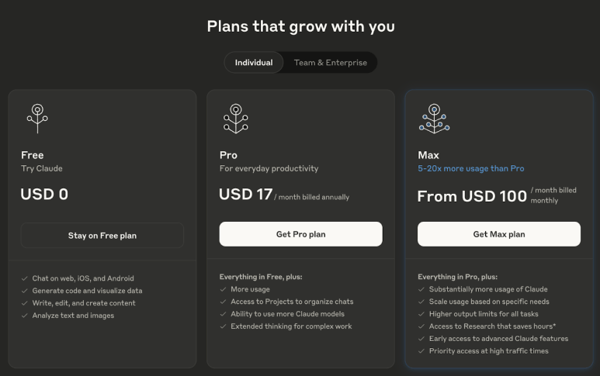Click Early access to advanced Claude features item
Screen dimensions: 600x376
(x=499, y=339)
